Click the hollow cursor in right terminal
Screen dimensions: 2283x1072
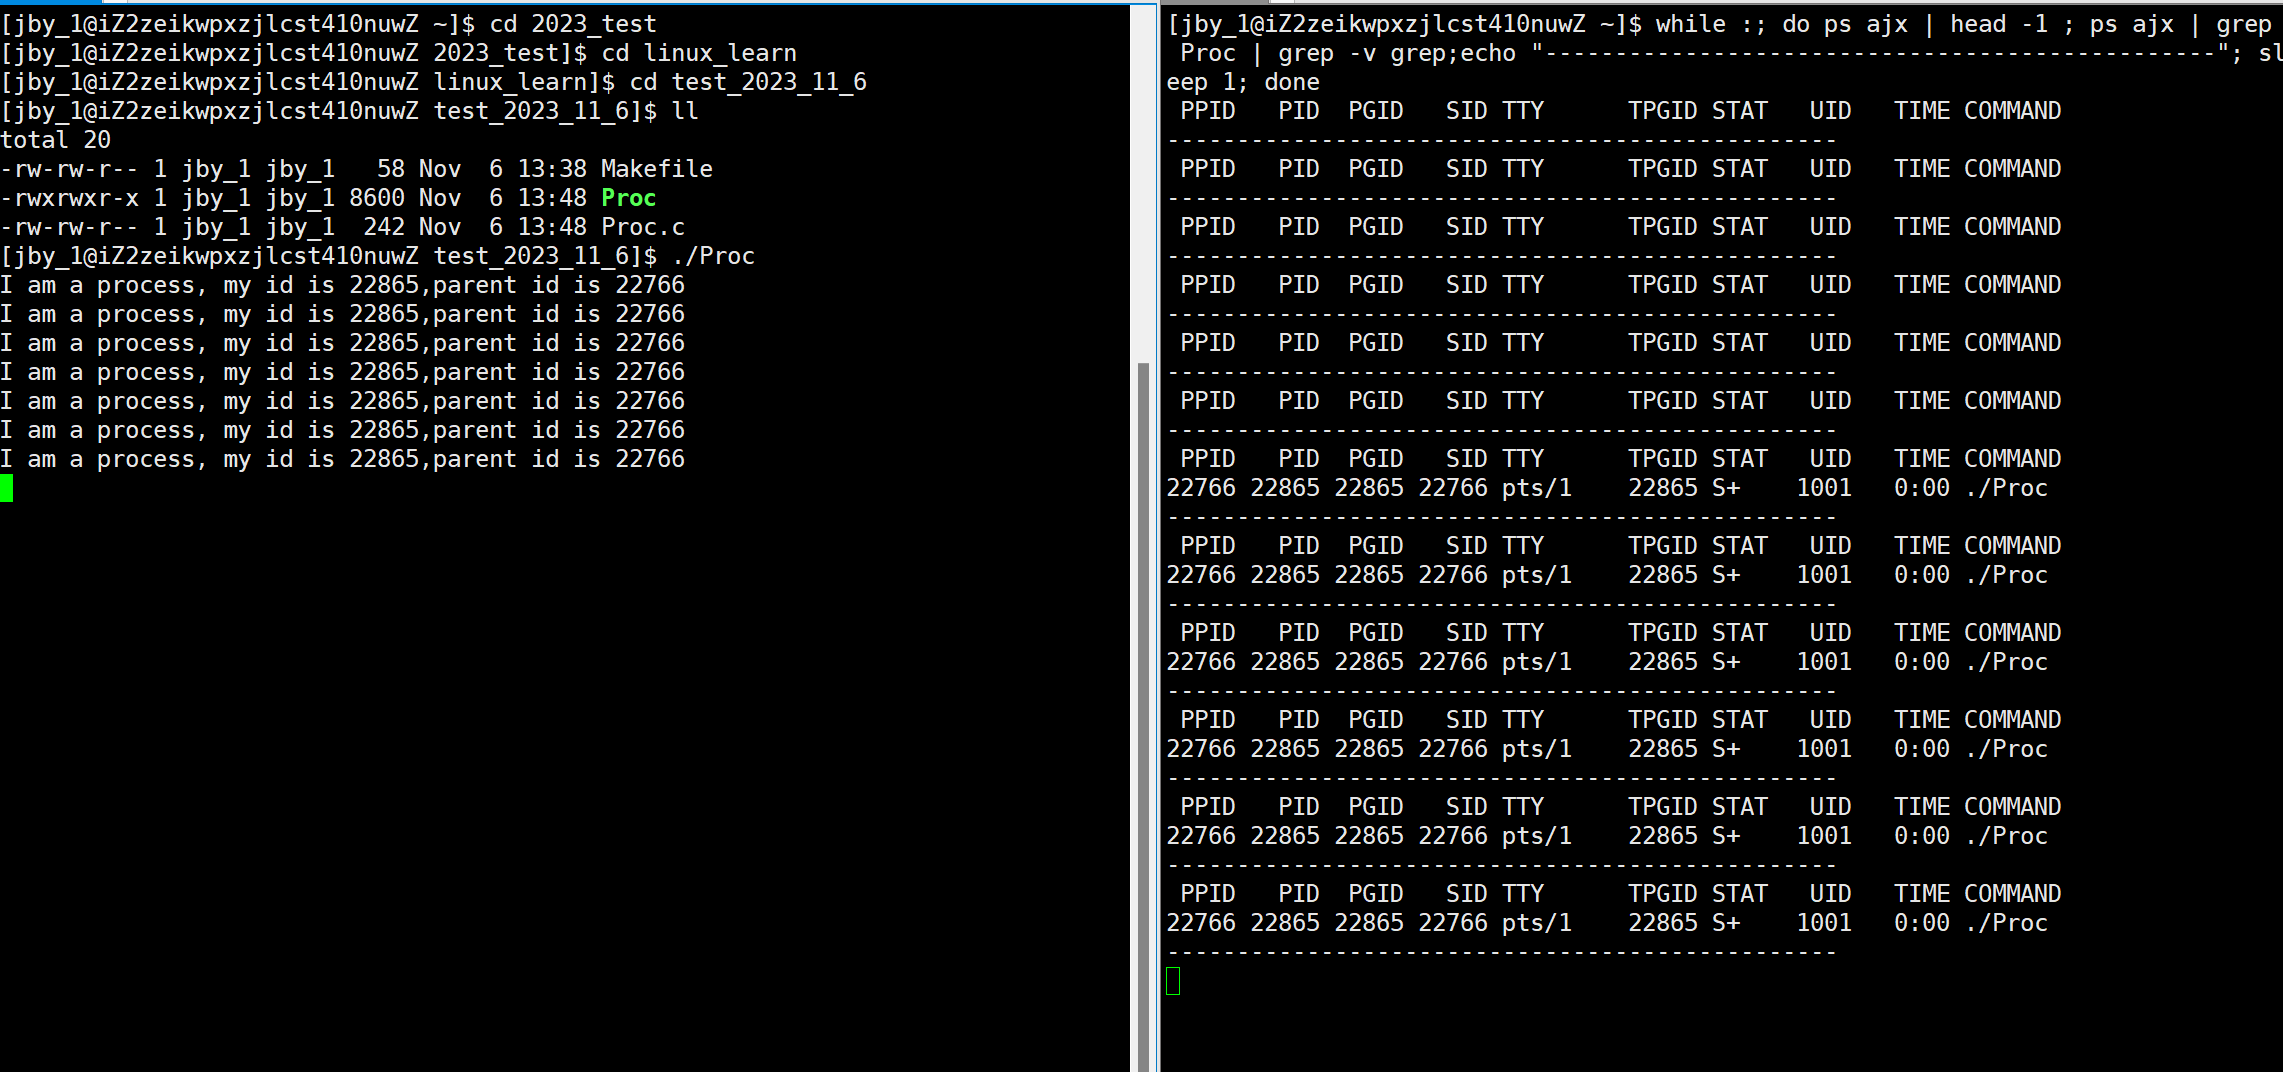click(1173, 981)
